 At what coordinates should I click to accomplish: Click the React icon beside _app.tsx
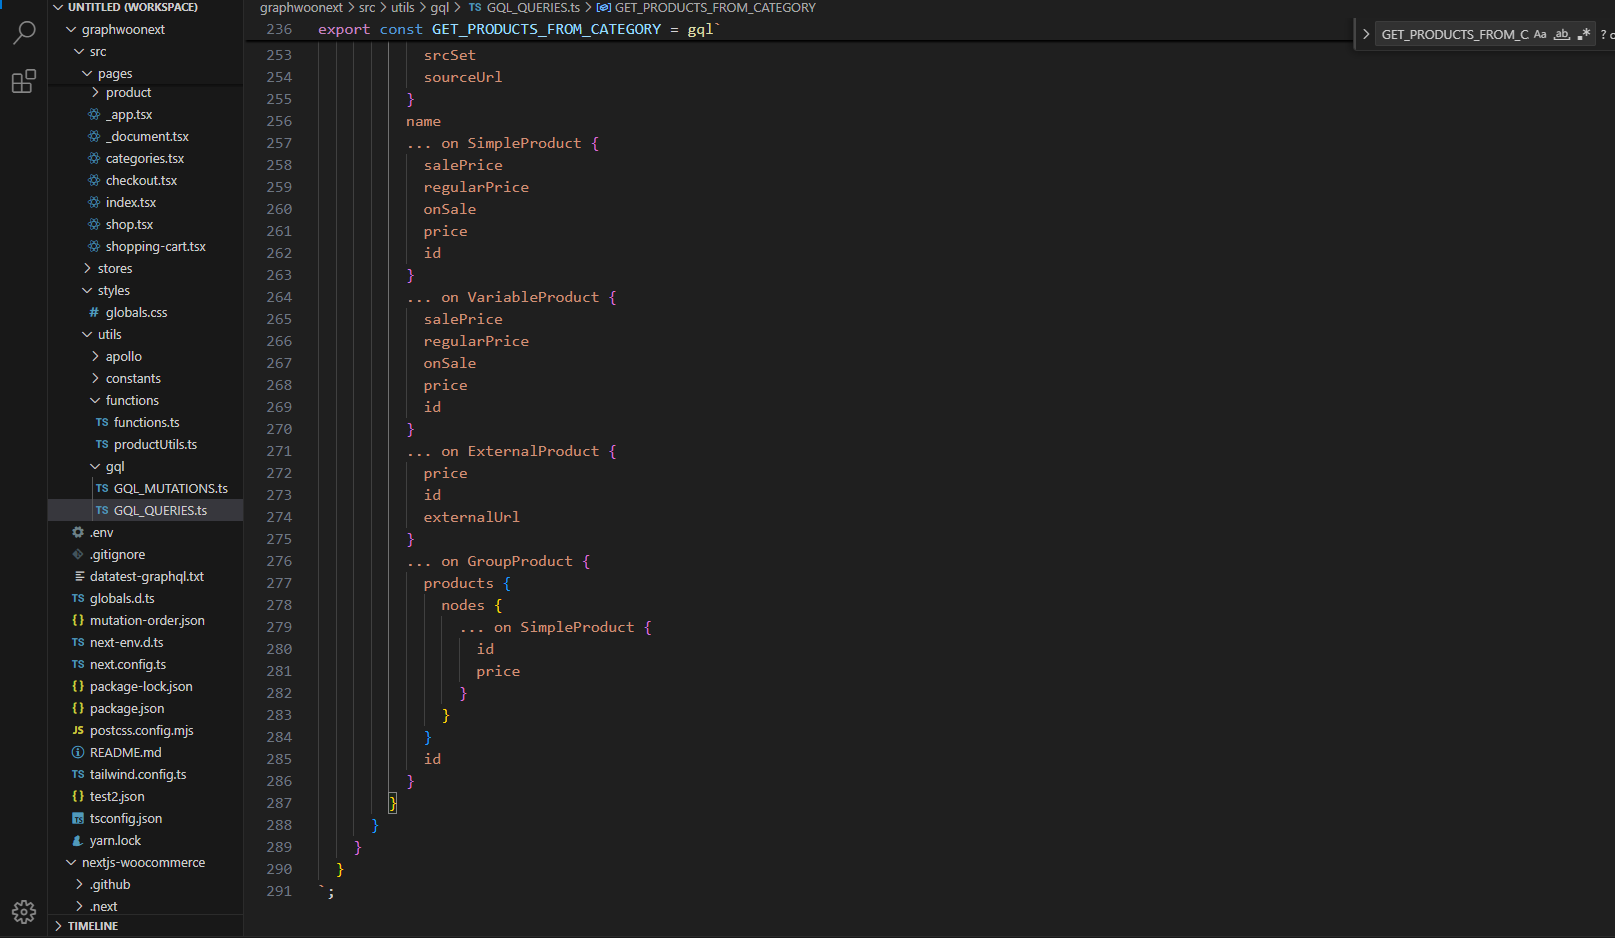pyautogui.click(x=94, y=115)
